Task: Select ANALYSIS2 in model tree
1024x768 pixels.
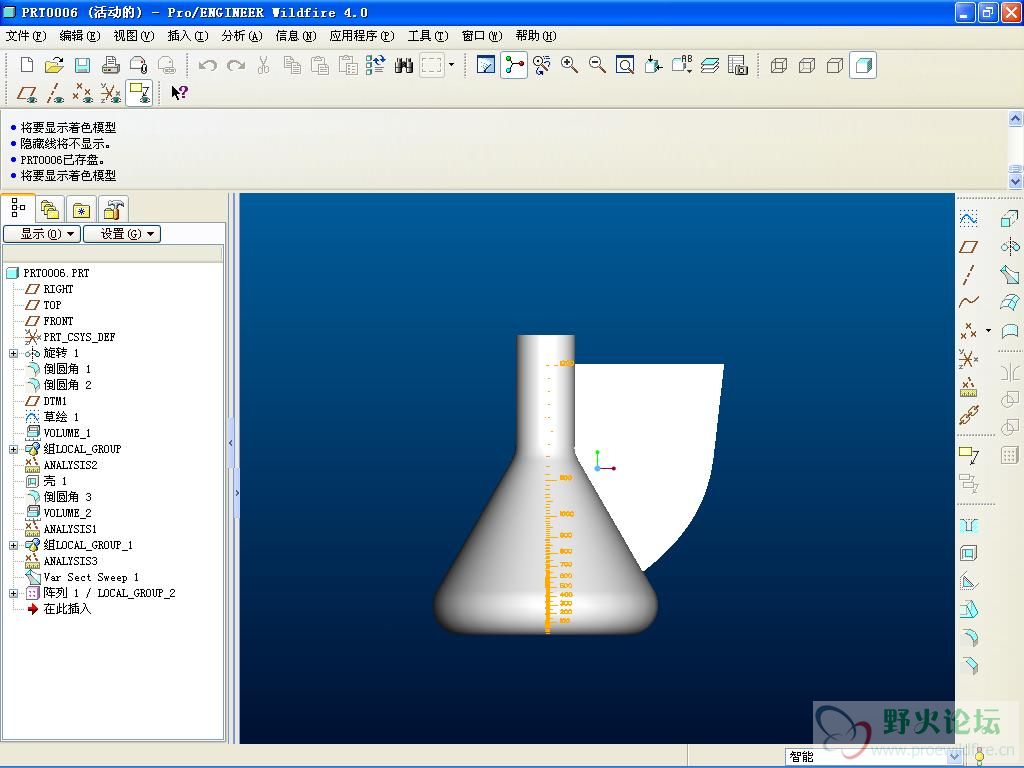Action: [x=70, y=465]
